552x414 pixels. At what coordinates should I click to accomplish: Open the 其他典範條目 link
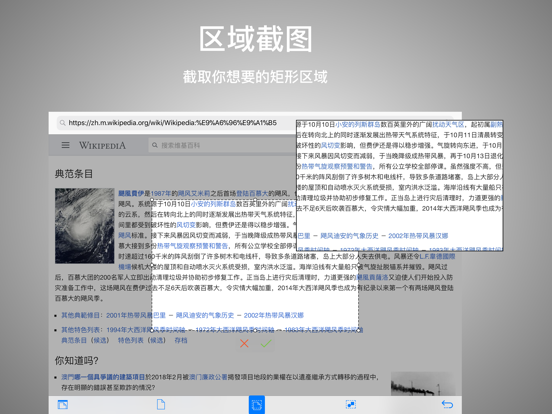pyautogui.click(x=81, y=315)
